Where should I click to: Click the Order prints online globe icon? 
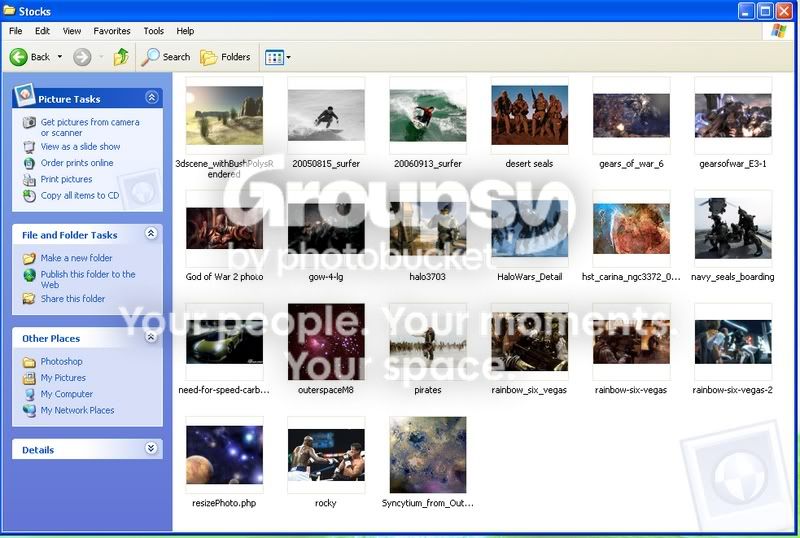29,163
